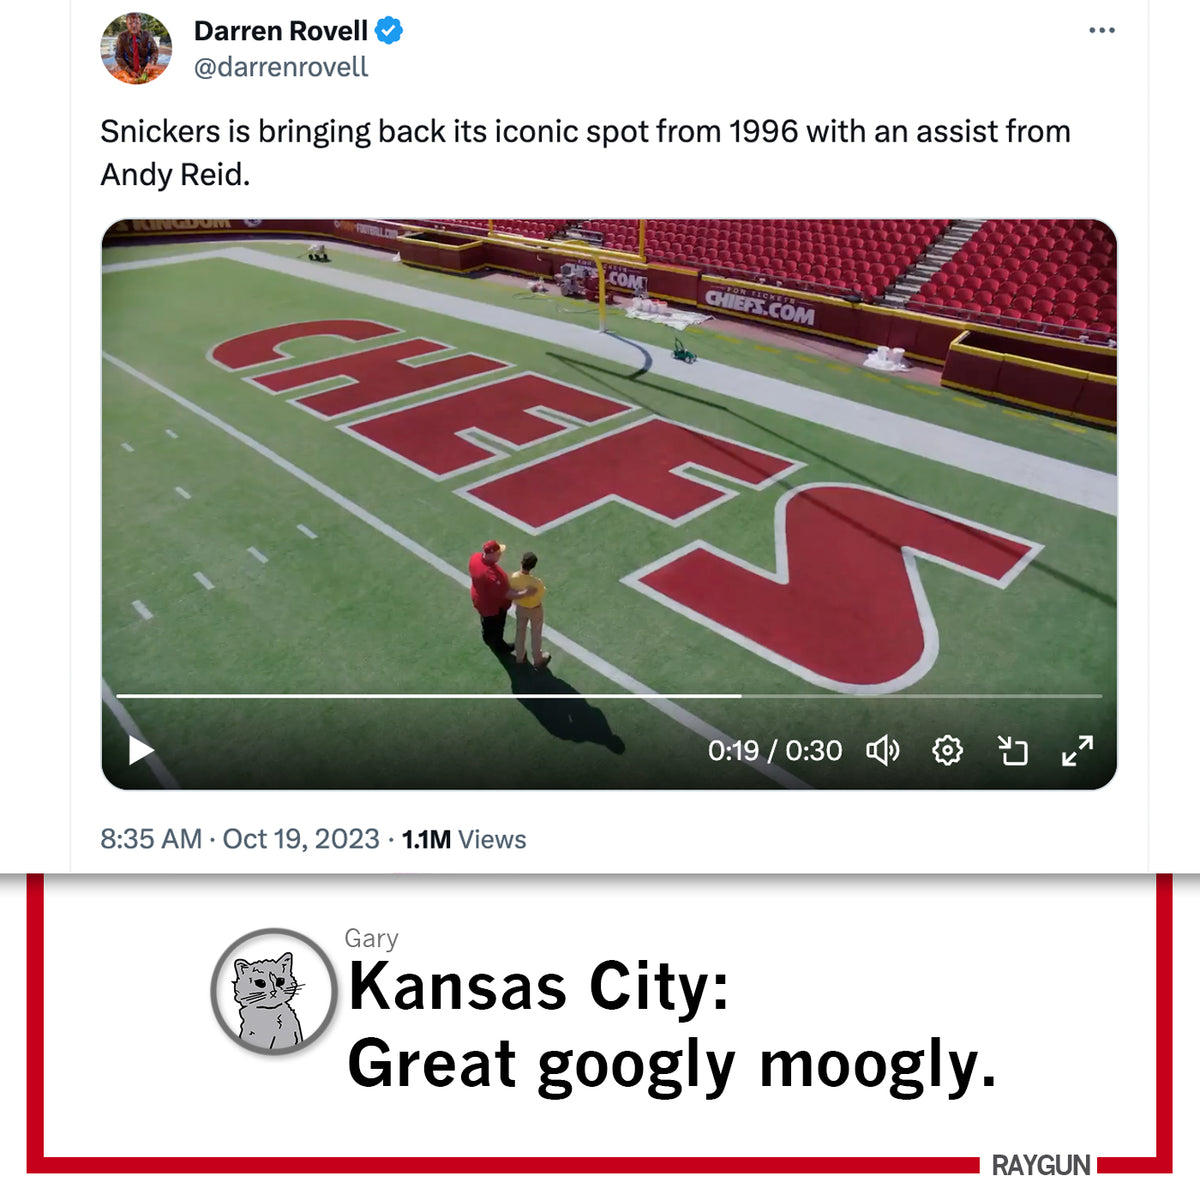Viewport: 1200px width, 1200px height.
Task: Mute the video volume
Action: pyautogui.click(x=882, y=750)
